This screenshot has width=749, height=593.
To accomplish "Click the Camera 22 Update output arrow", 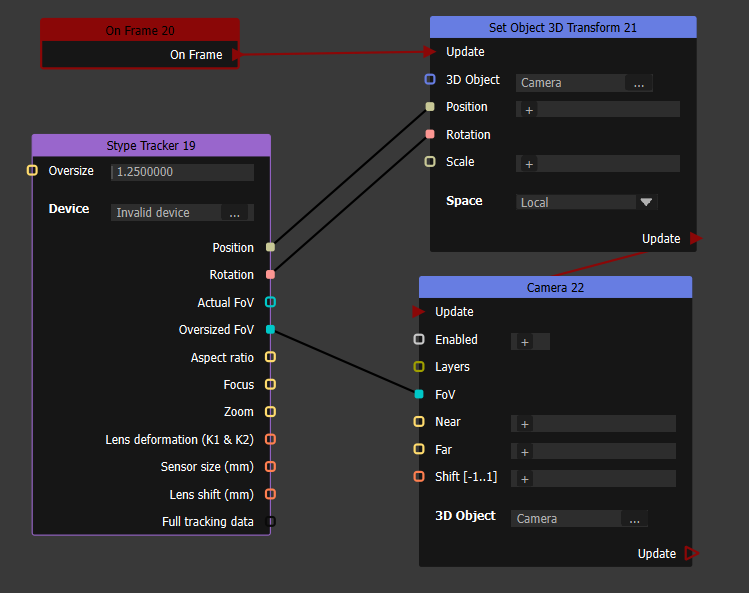I will [x=694, y=553].
